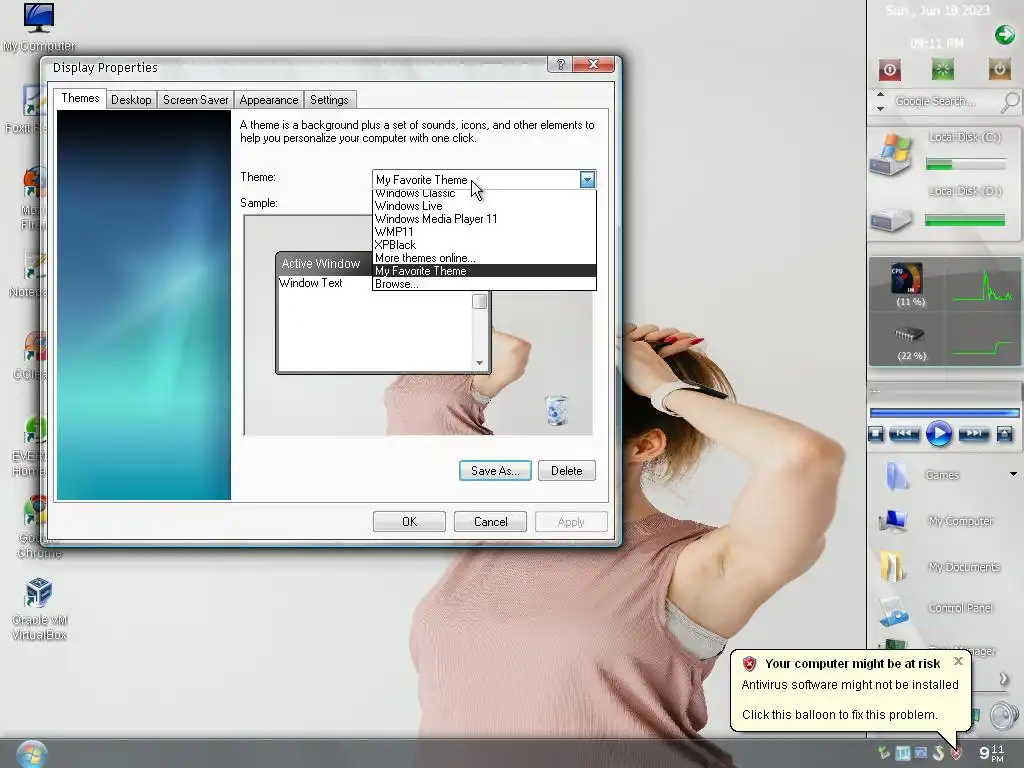Click the Safely Remove Hardware tray icon

tap(884, 753)
